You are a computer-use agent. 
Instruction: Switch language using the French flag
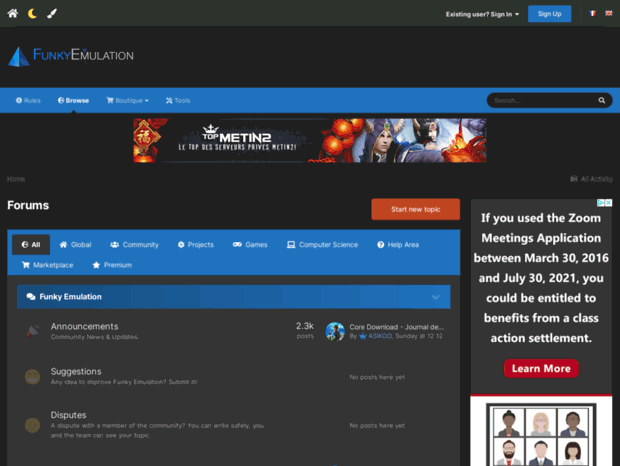pyautogui.click(x=592, y=14)
